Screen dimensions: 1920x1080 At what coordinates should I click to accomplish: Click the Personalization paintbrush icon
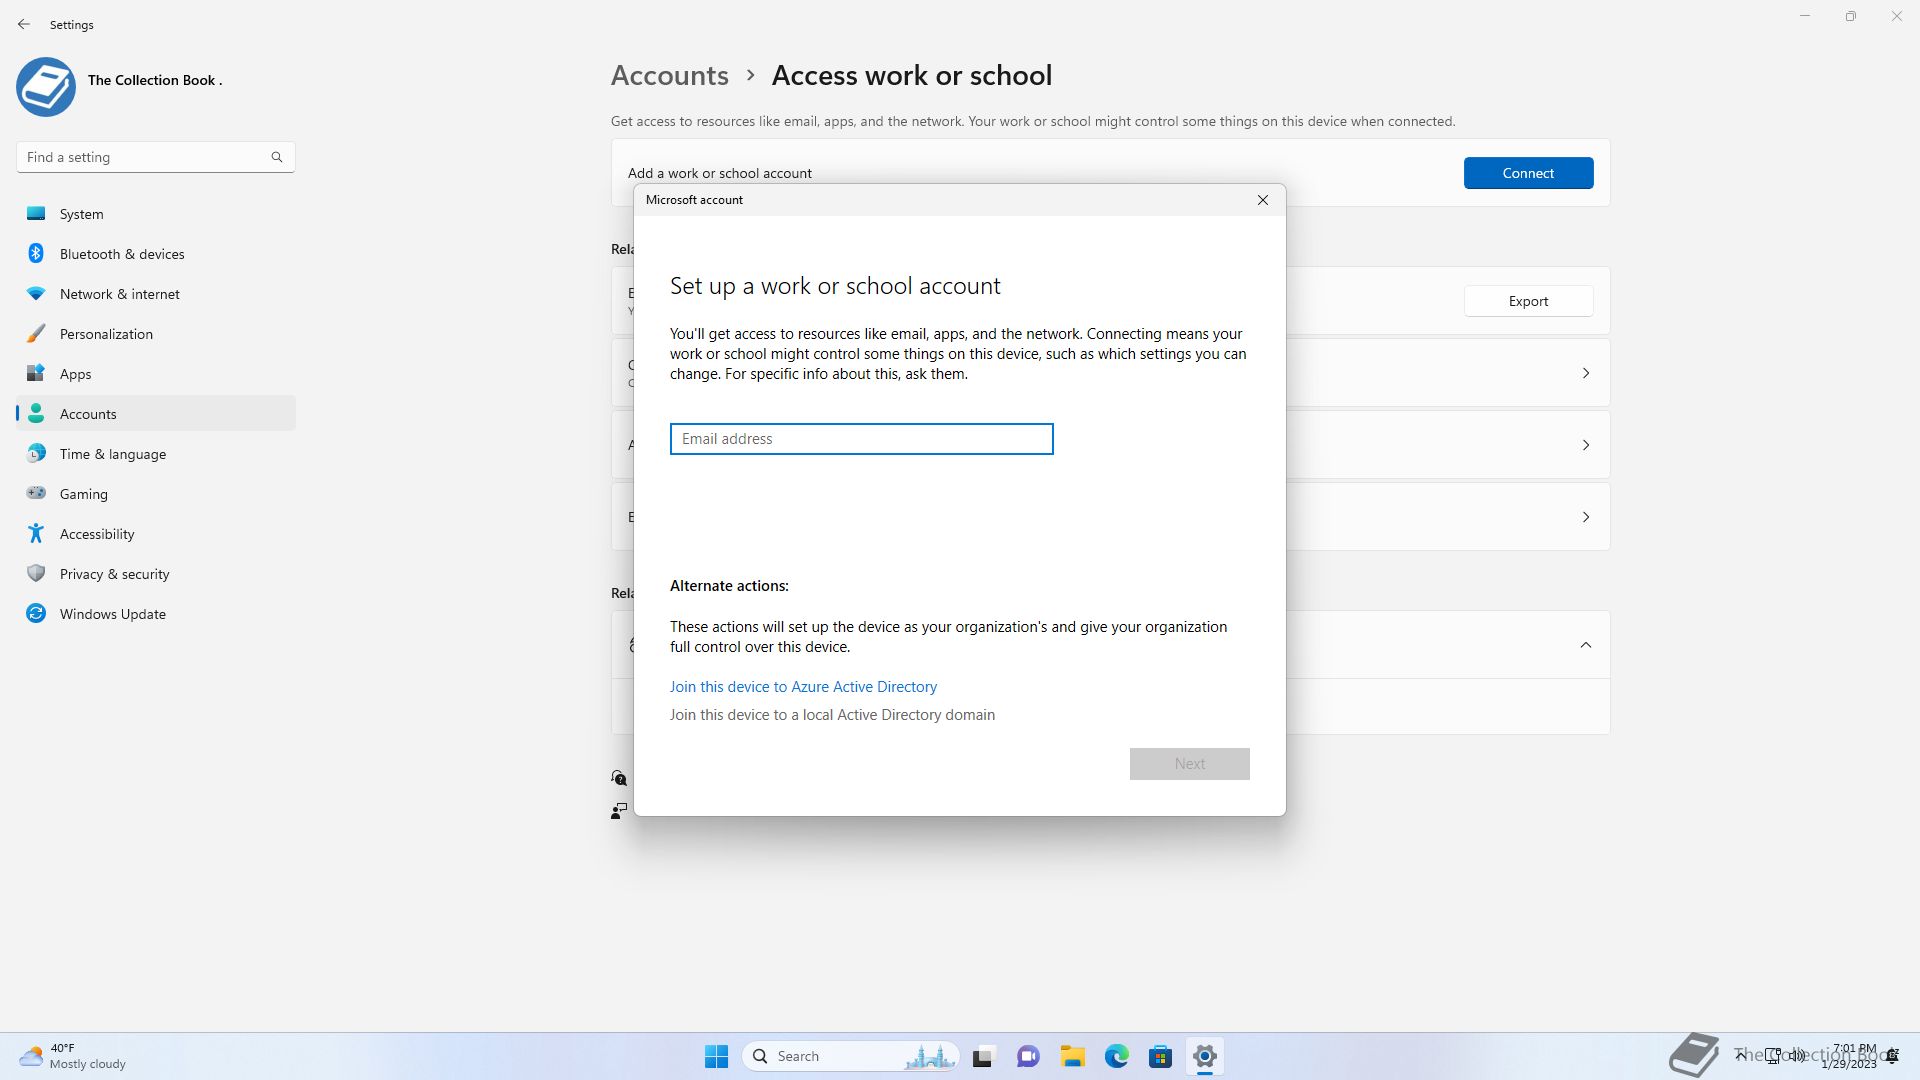[x=36, y=333]
